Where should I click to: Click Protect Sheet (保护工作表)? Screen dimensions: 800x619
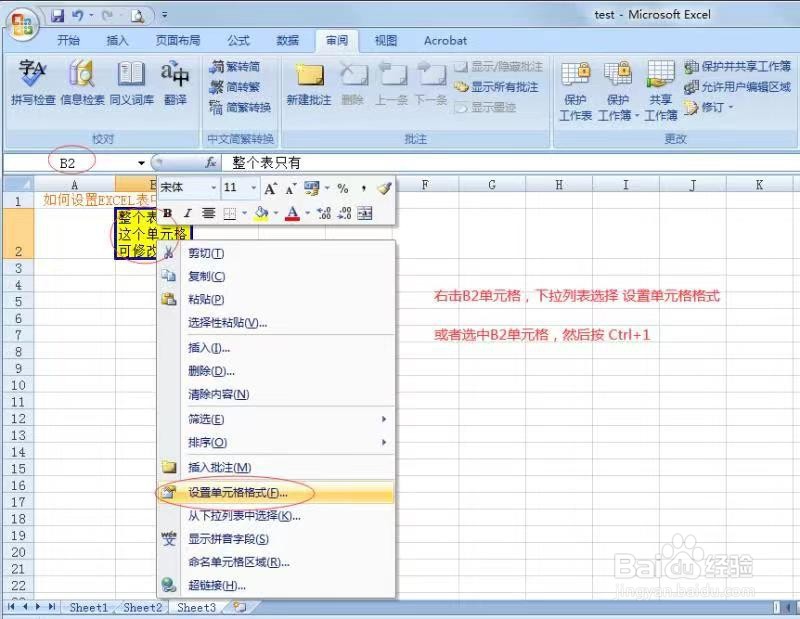(576, 91)
